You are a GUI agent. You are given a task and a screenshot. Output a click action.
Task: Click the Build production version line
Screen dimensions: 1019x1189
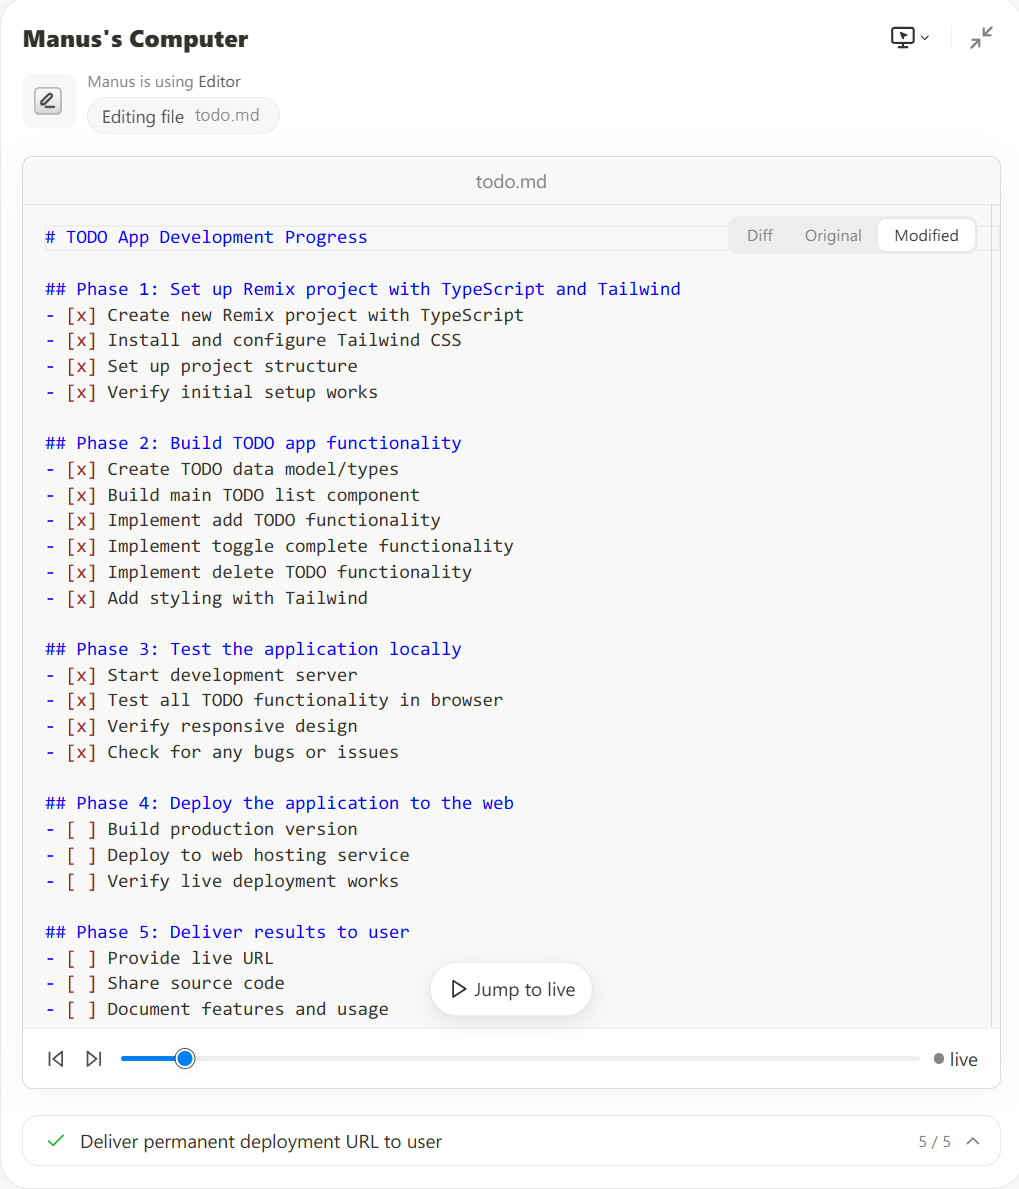(202, 830)
